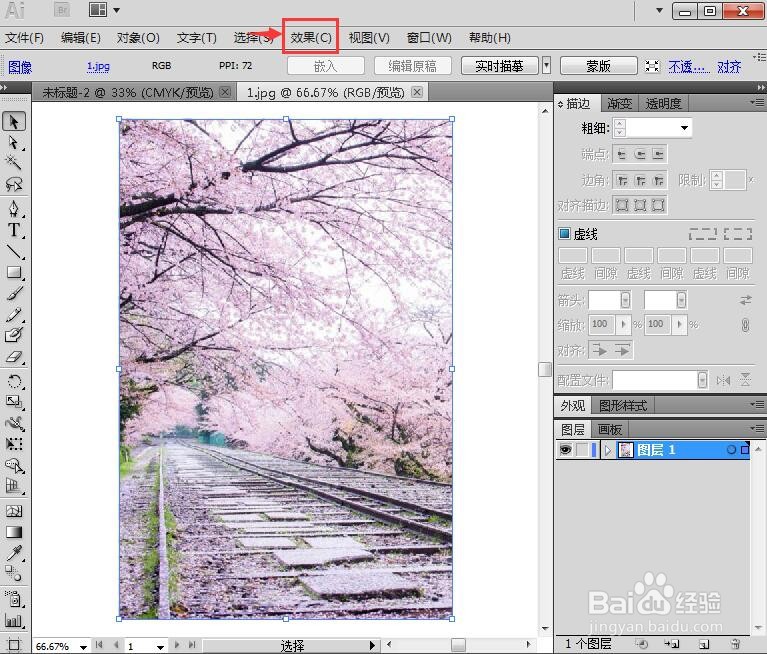Viewport: 767px width, 654px height.
Task: Enable the 虚线 dashed line checkbox
Action: point(564,234)
